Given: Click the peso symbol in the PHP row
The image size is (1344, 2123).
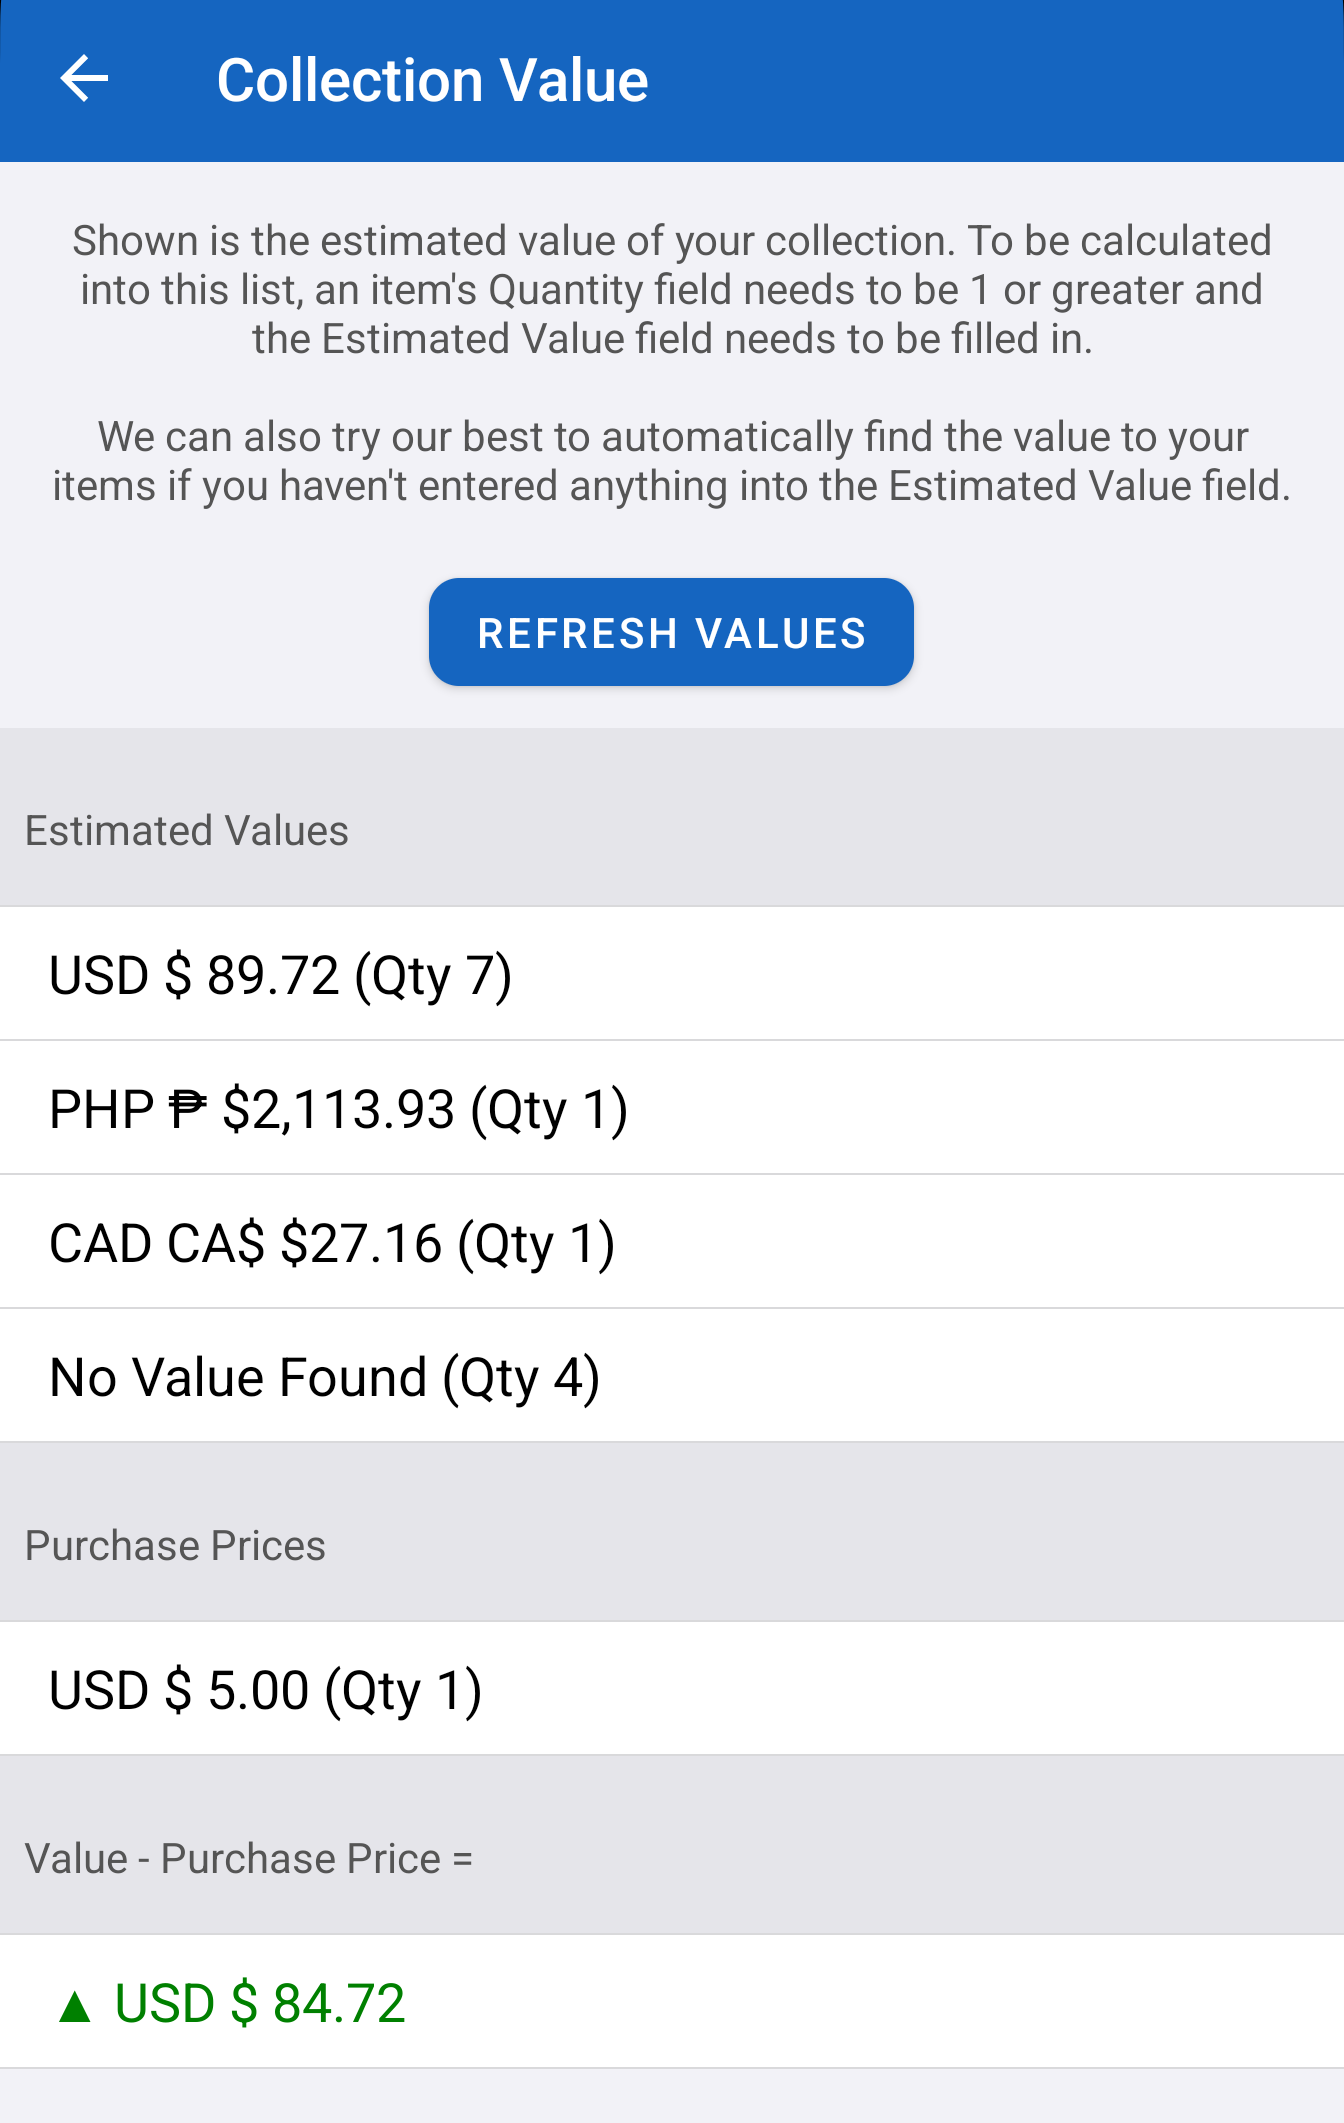Looking at the screenshot, I should tap(187, 1109).
